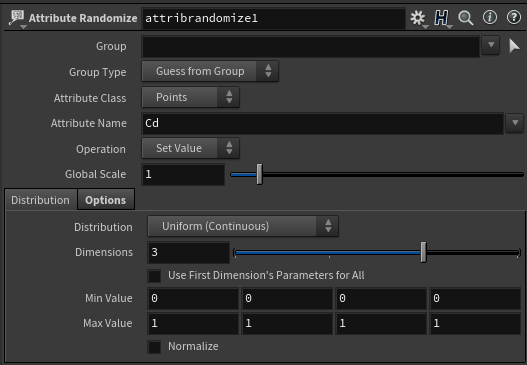Click the node name field attribrandomize1
This screenshot has width=527, height=365.
274,18
